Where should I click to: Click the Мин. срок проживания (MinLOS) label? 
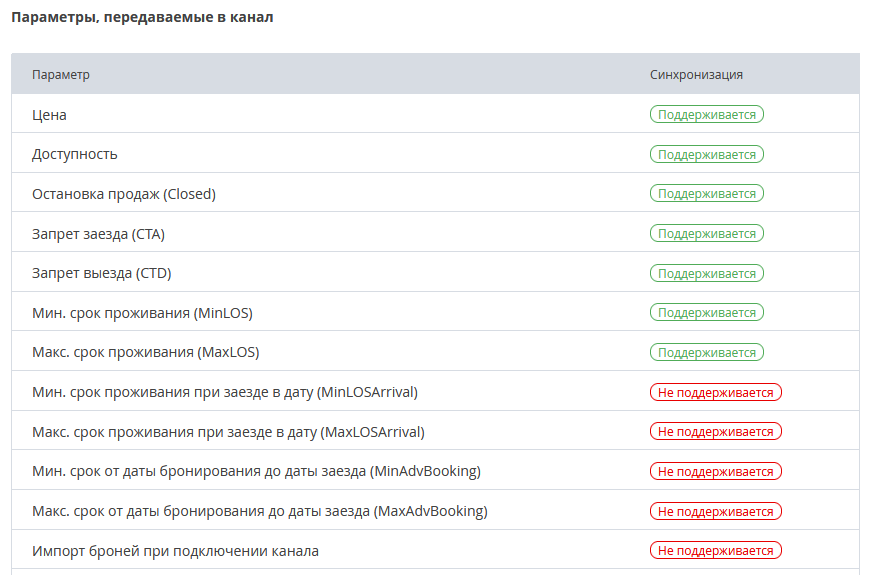pyautogui.click(x=142, y=313)
